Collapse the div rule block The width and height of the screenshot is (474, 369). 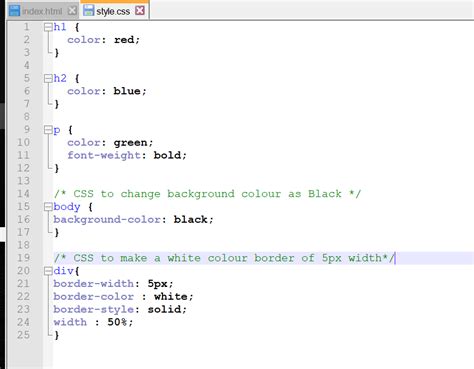coord(48,271)
